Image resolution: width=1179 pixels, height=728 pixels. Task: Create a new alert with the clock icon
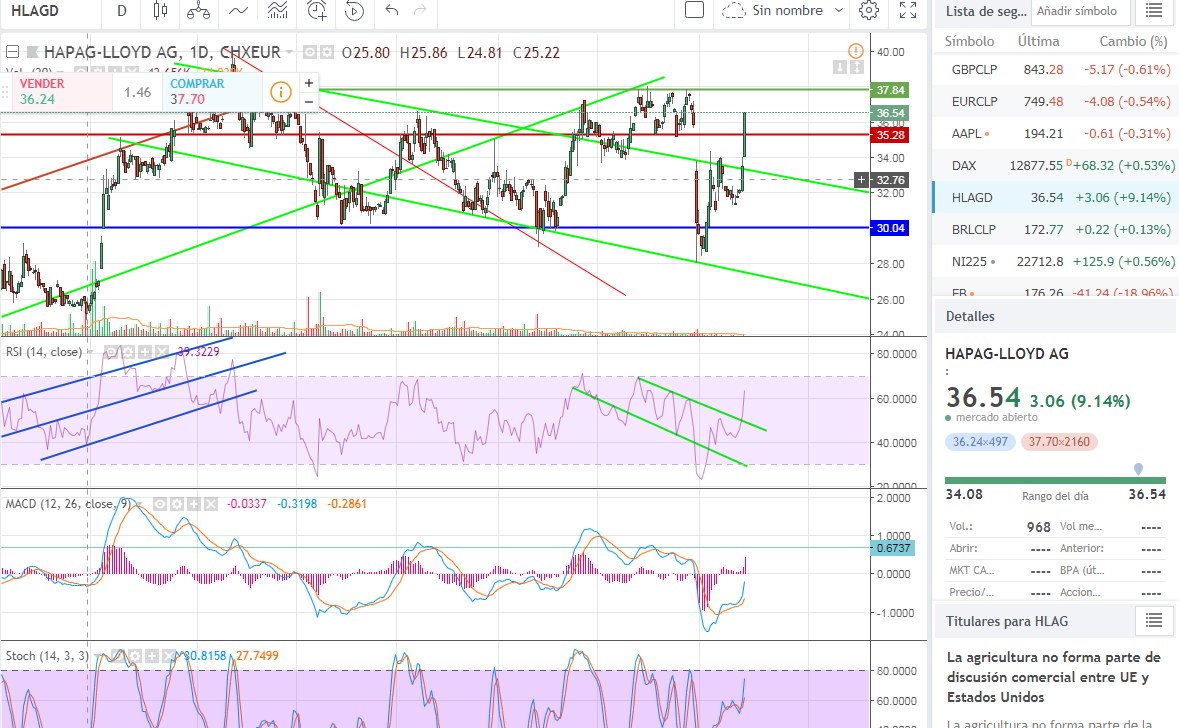pos(317,11)
